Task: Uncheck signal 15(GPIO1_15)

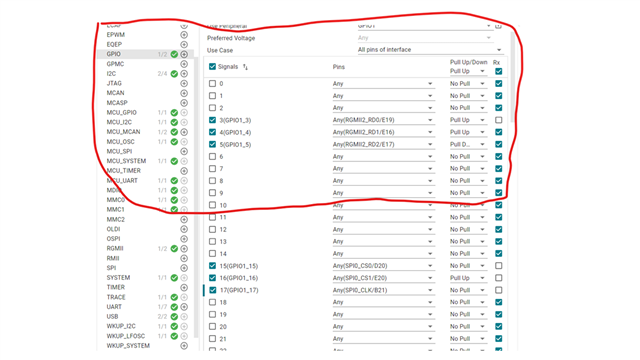Action: point(212,266)
